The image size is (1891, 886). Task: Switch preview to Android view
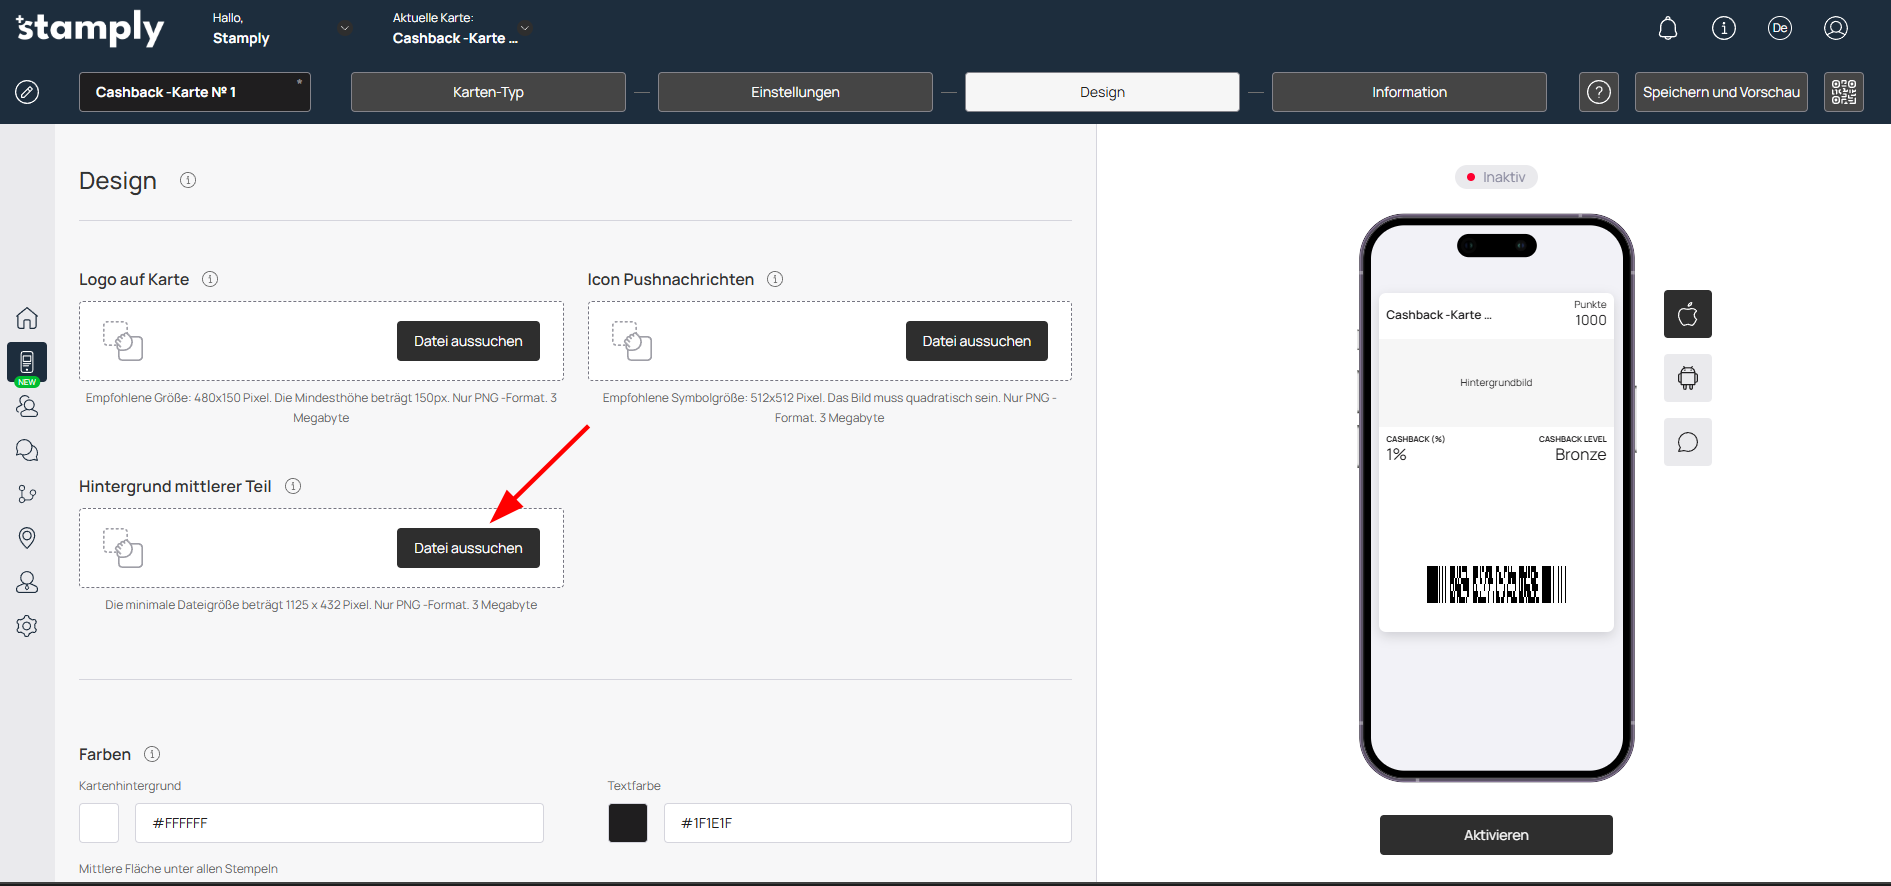1687,378
